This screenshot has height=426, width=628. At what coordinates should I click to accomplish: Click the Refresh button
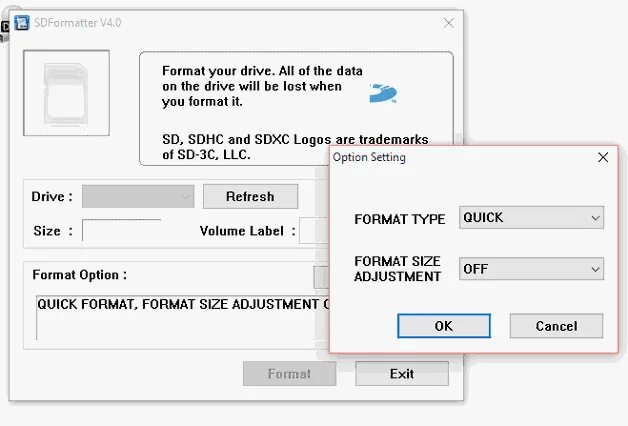(250, 196)
